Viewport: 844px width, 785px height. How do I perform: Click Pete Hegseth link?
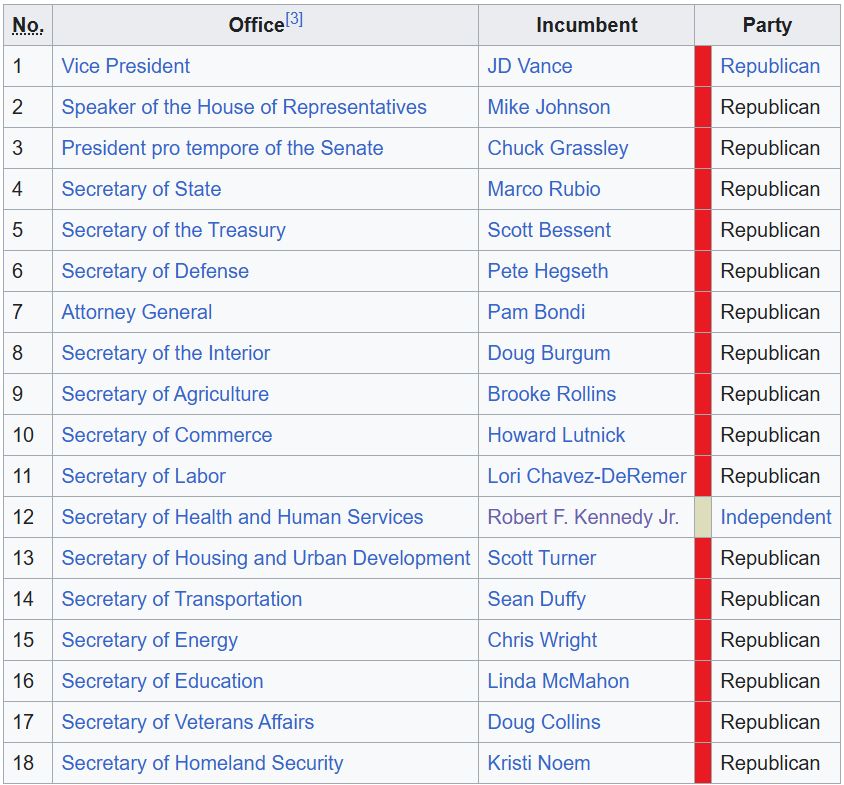pyautogui.click(x=548, y=271)
